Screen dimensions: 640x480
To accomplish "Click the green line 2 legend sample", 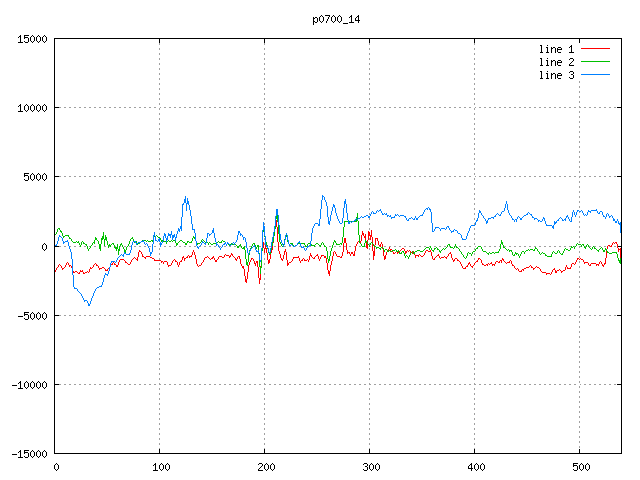I will [596, 62].
